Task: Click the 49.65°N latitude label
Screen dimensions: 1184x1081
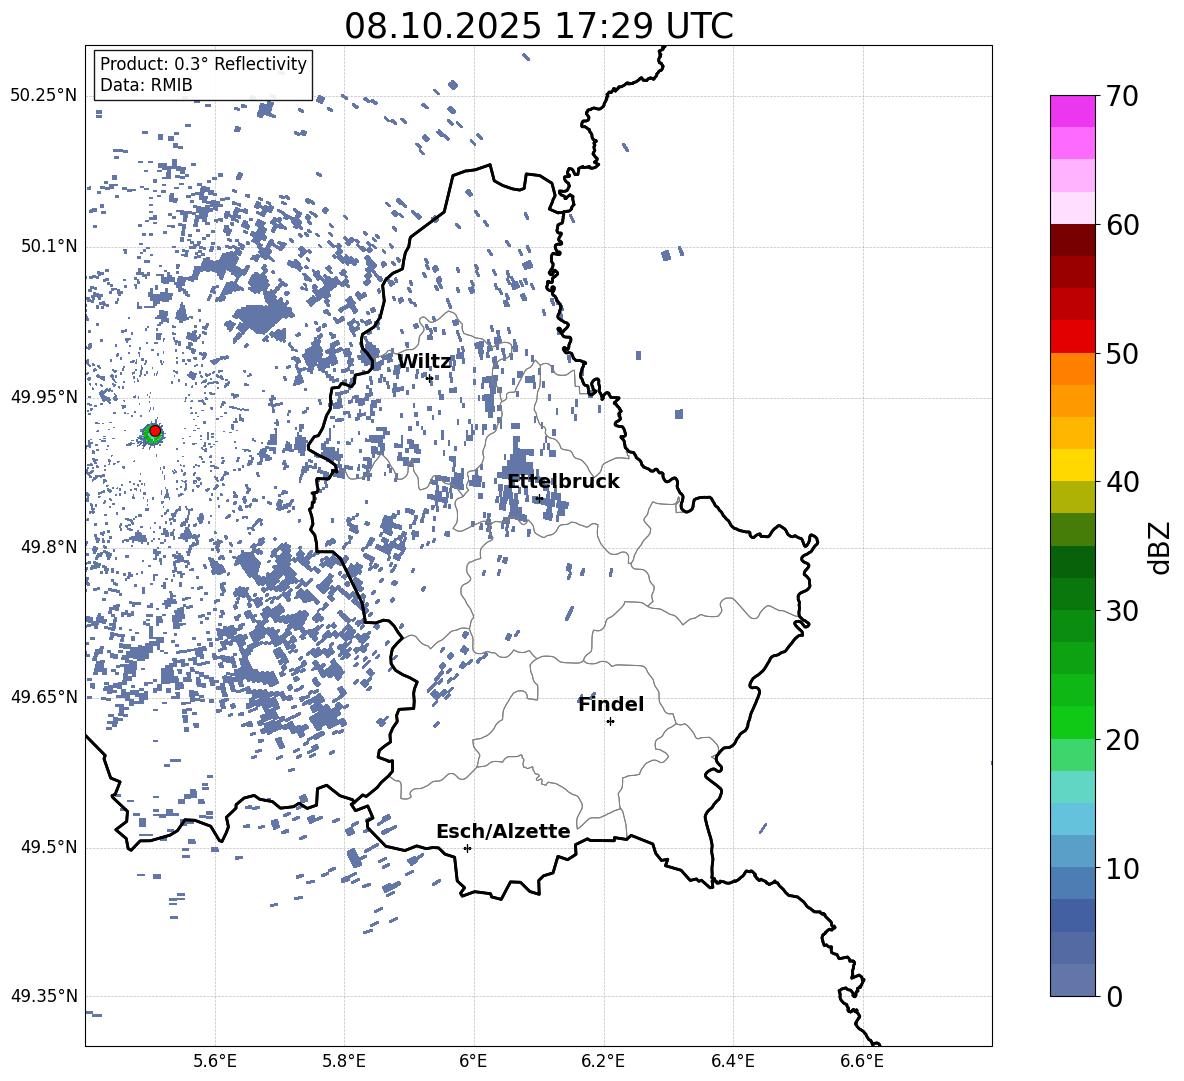Action: 44,696
